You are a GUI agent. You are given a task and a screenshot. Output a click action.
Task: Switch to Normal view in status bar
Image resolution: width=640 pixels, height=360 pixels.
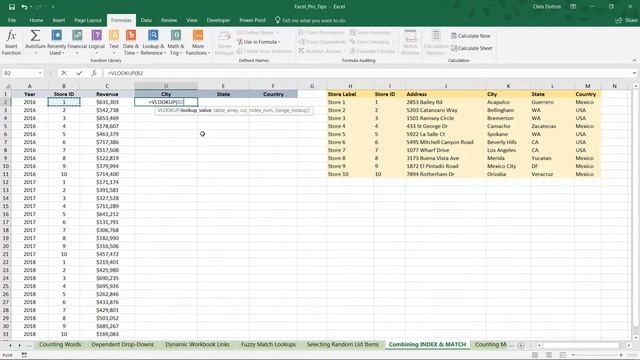click(x=535, y=355)
